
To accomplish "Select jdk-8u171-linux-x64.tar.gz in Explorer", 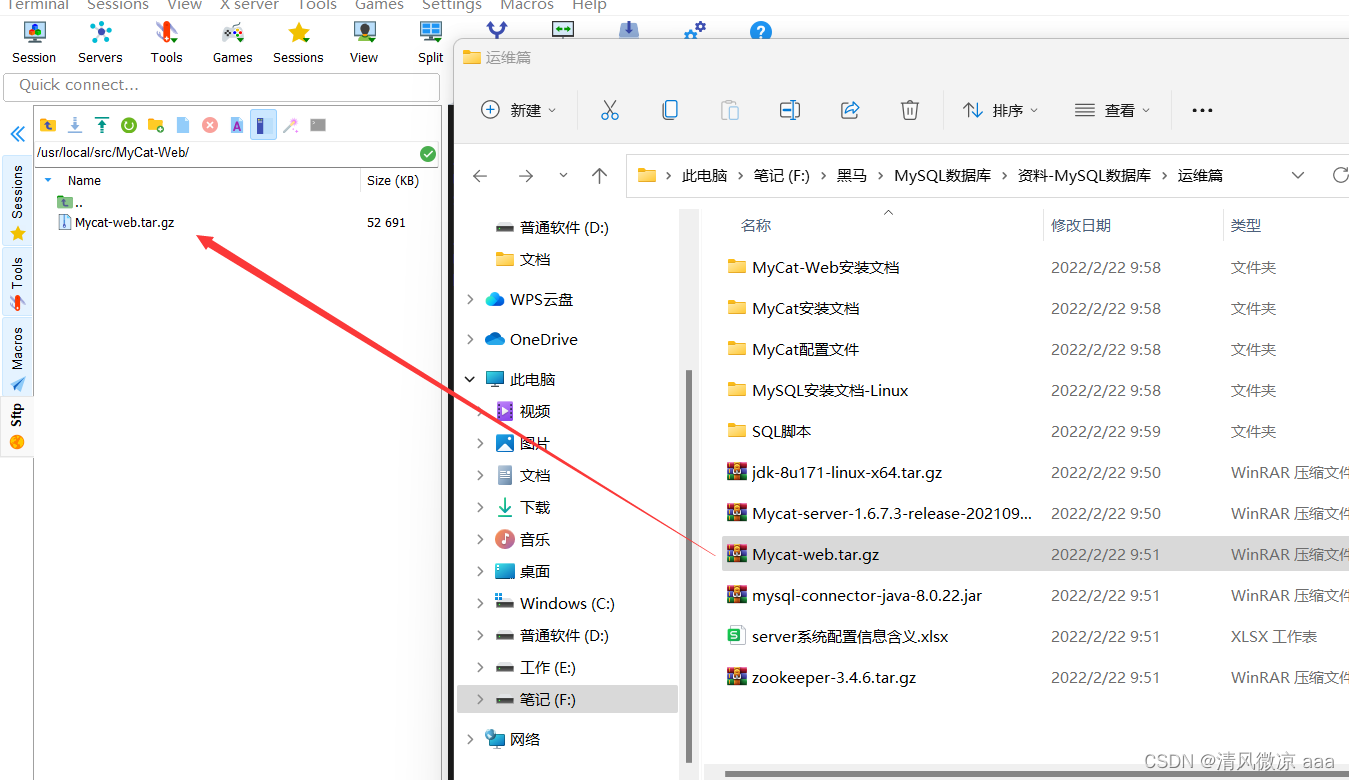I will [x=847, y=472].
